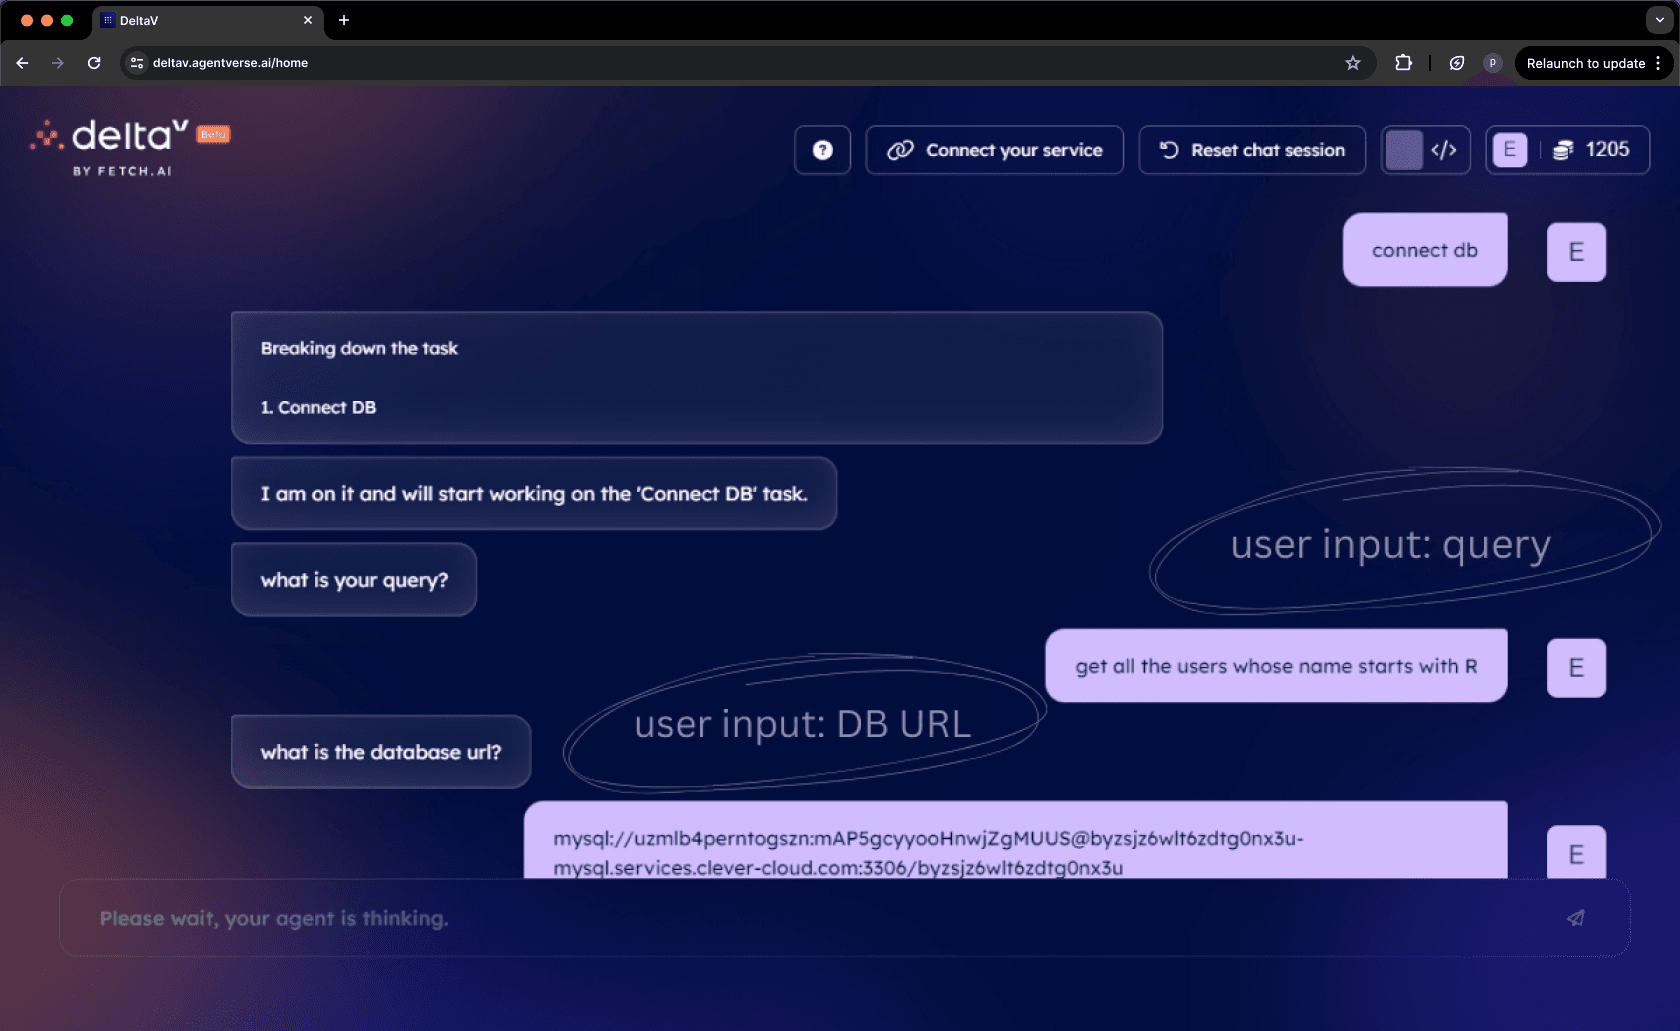Click Reset chat session button
Image resolution: width=1680 pixels, height=1031 pixels.
coord(1252,150)
